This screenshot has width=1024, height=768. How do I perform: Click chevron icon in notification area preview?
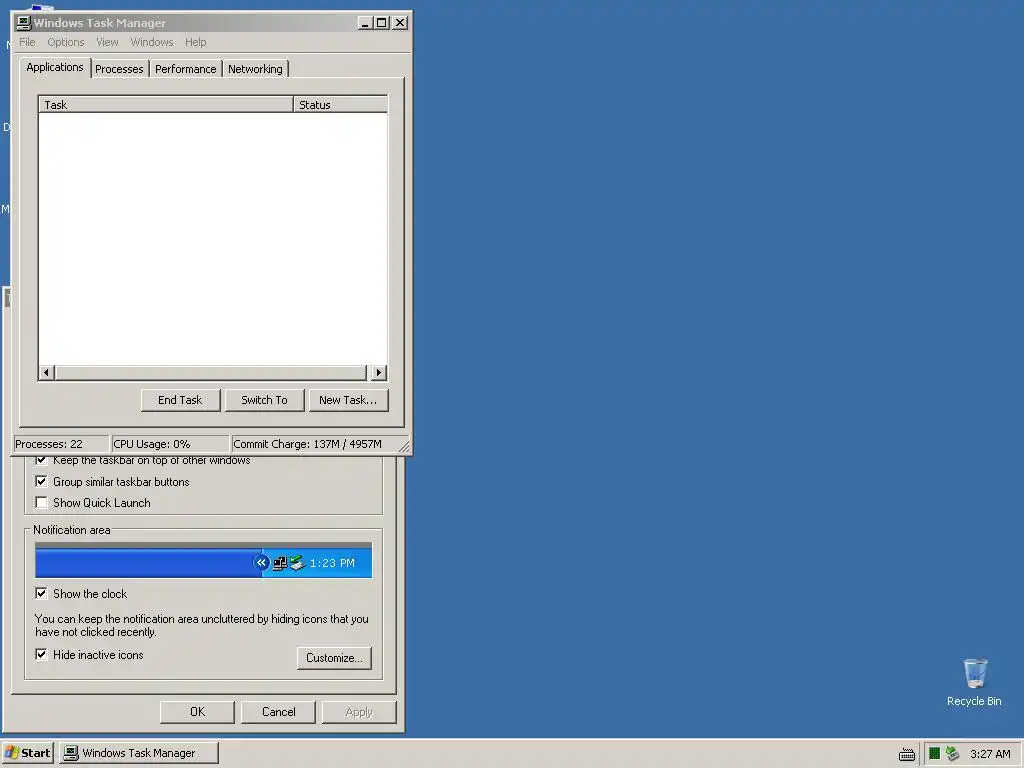[261, 562]
